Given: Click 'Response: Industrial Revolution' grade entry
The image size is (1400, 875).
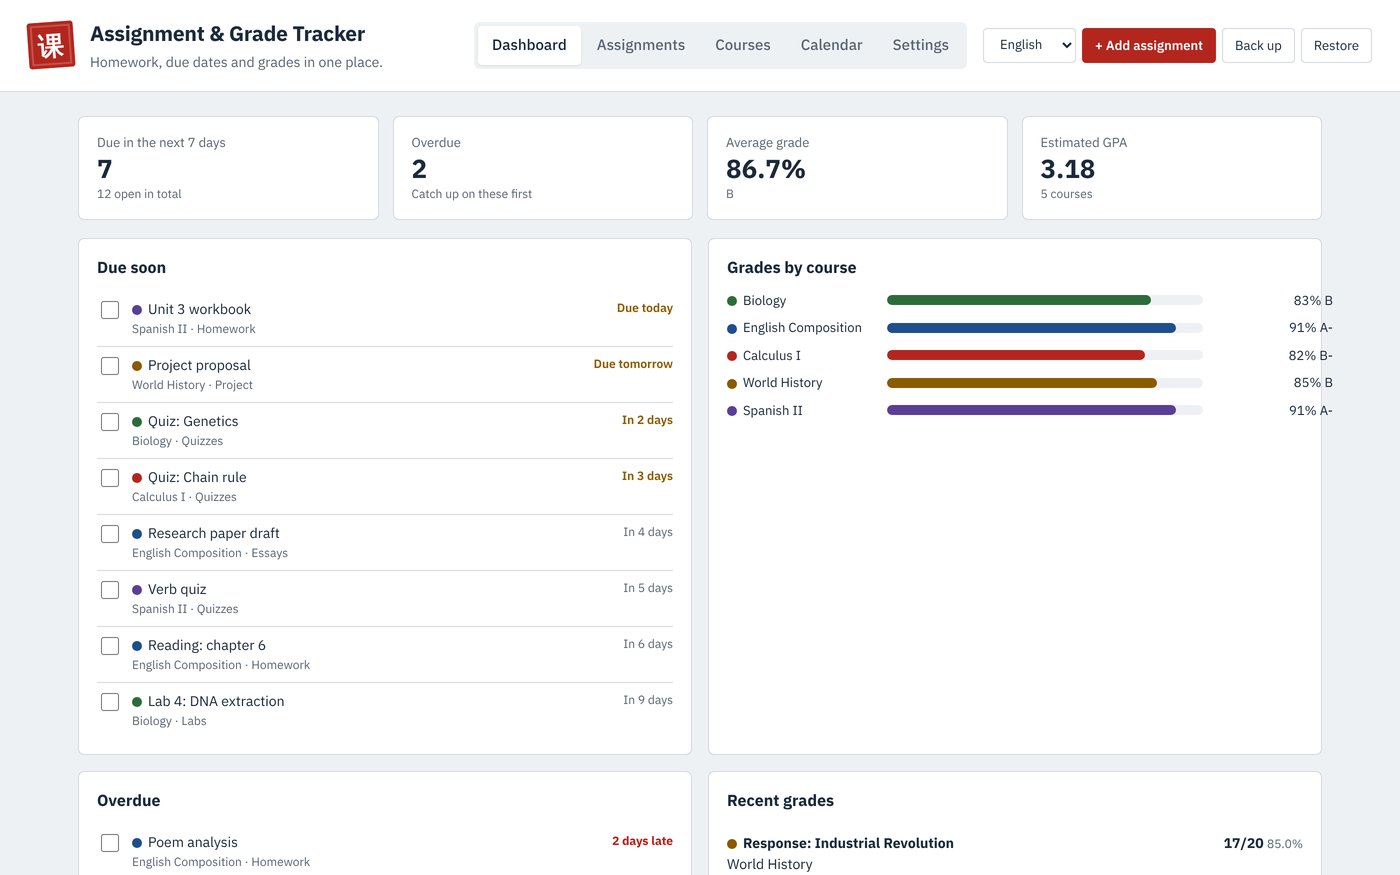Looking at the screenshot, I should [848, 843].
